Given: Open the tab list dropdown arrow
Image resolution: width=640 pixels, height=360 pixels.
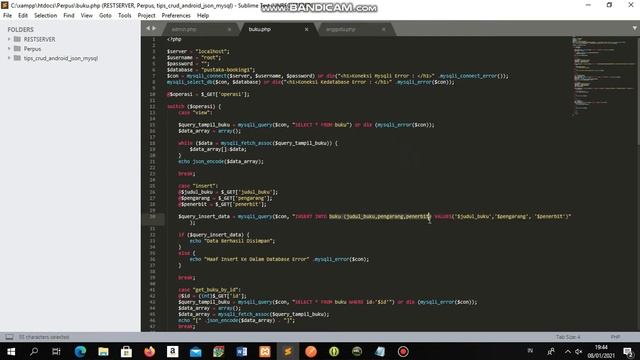Looking at the screenshot, I should (x=634, y=28).
